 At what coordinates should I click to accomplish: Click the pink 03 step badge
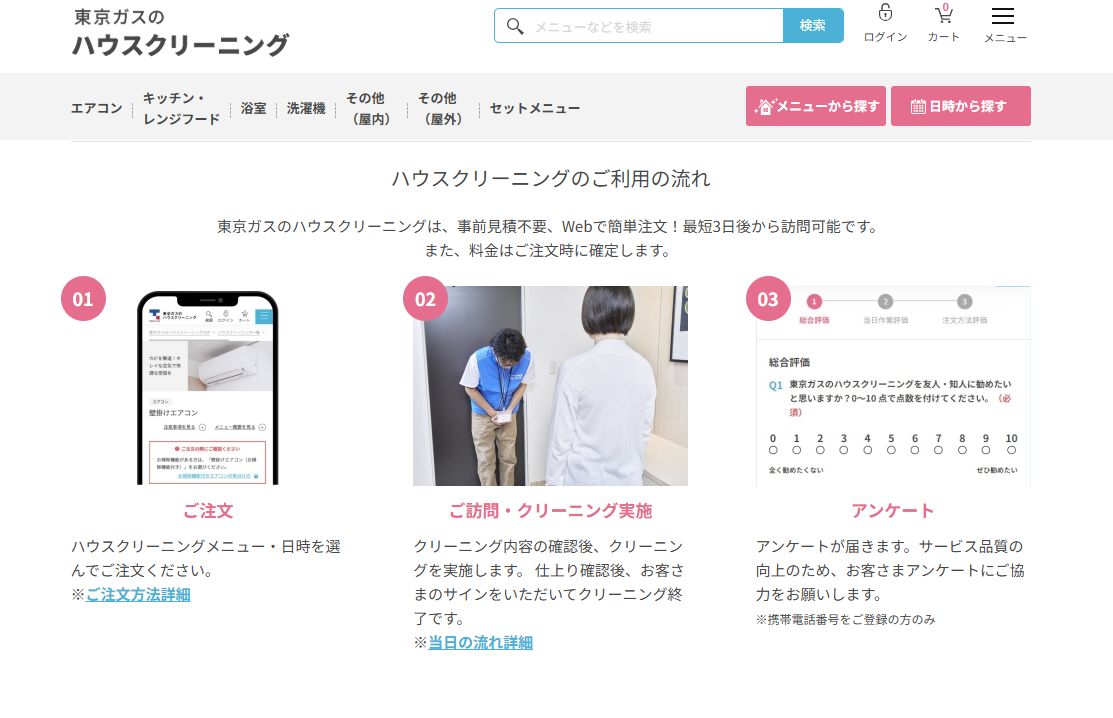pos(768,299)
